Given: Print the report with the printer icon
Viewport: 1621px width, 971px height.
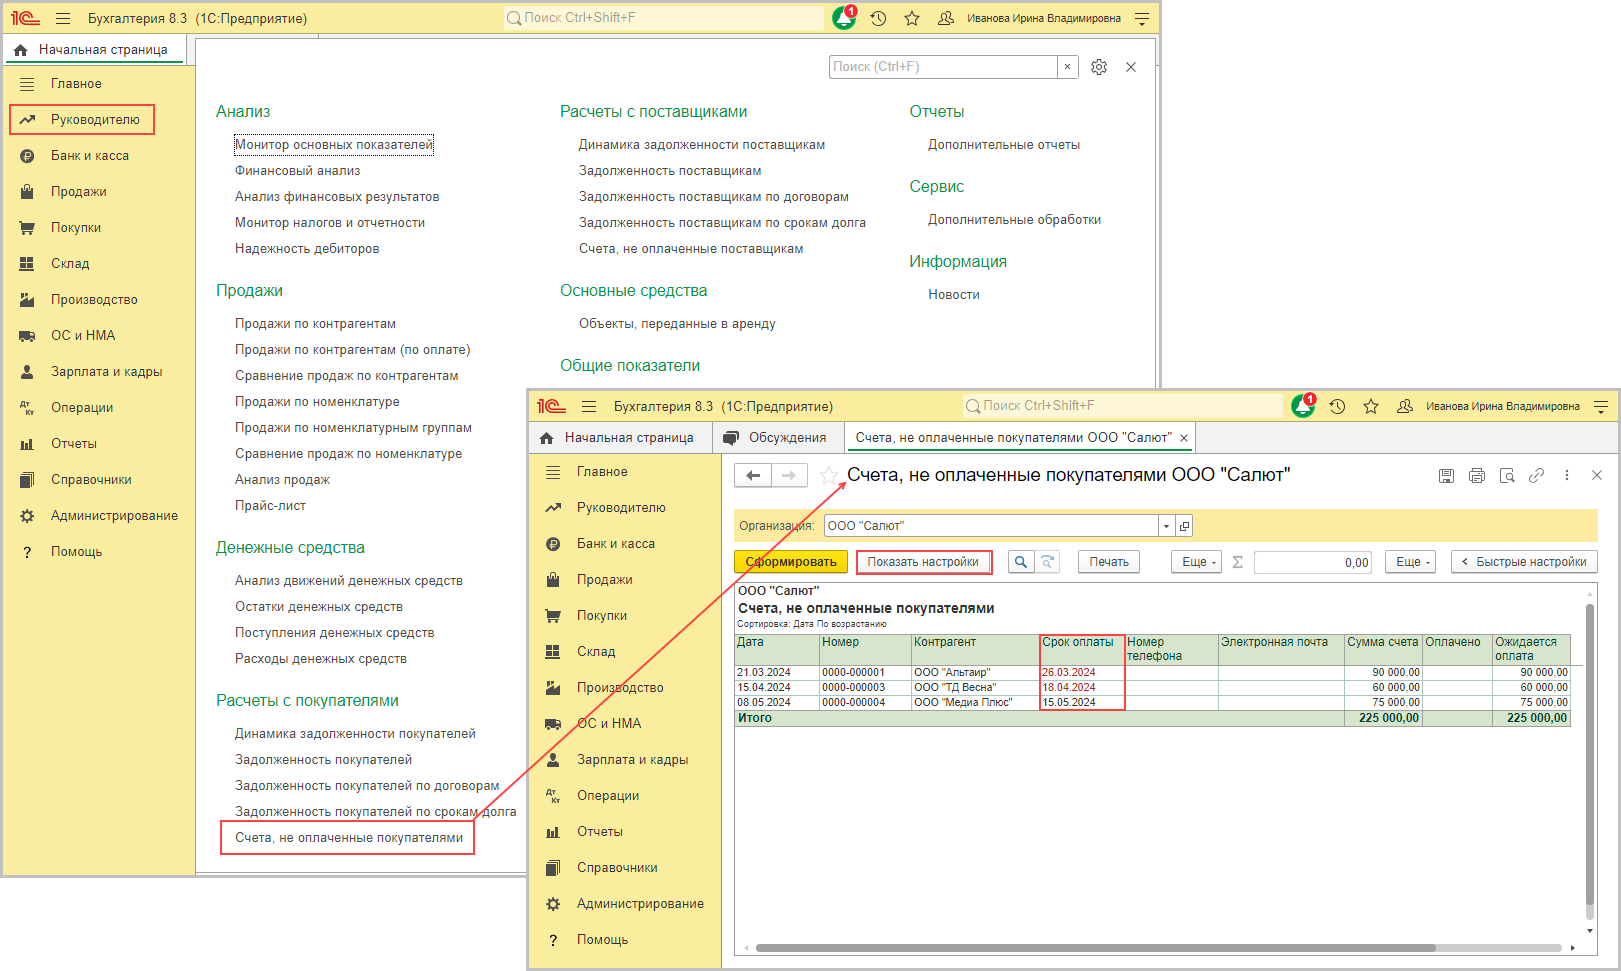Looking at the screenshot, I should point(1477,476).
